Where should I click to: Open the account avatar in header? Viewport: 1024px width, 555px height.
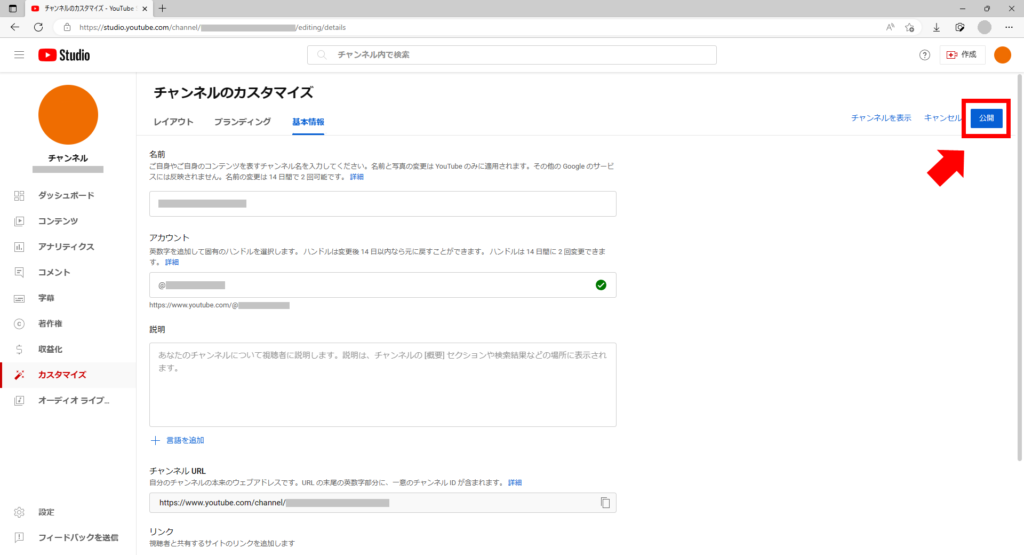point(1002,55)
